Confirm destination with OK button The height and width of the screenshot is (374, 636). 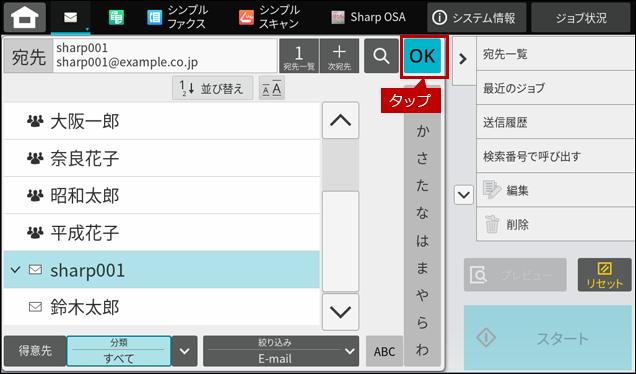point(422,56)
